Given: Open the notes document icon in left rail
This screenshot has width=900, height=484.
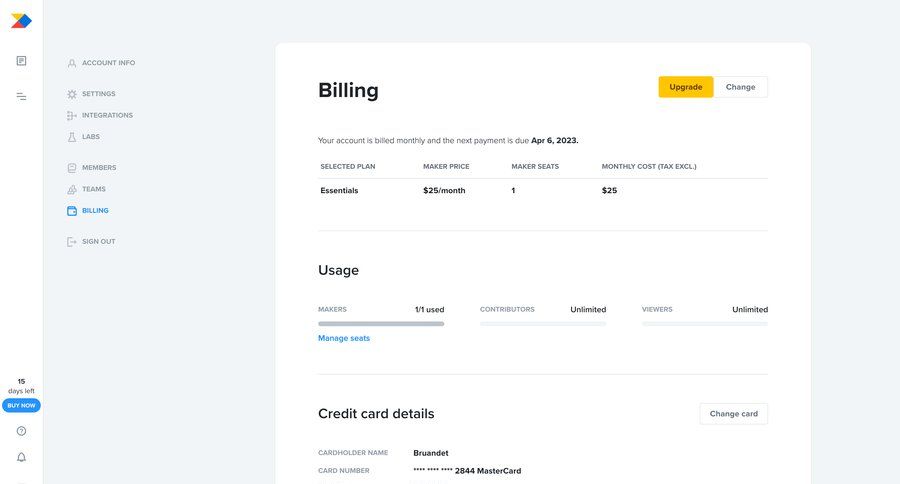Looking at the screenshot, I should click(x=21, y=61).
